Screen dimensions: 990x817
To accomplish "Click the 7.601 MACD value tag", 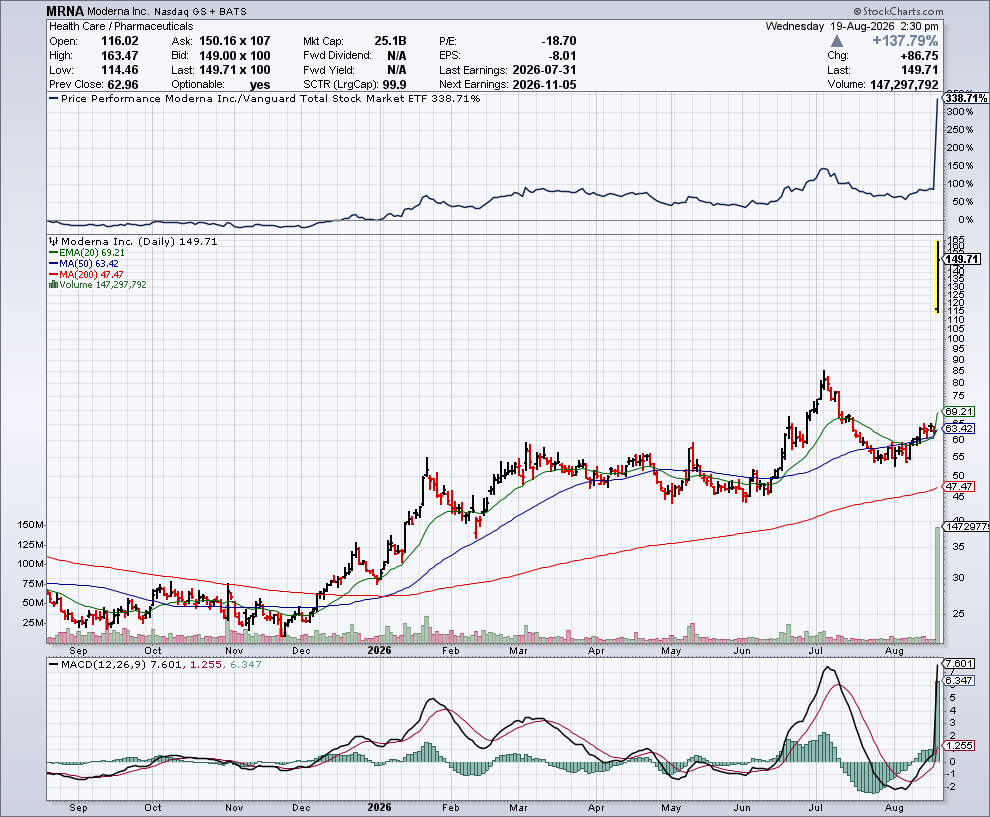I will coord(958,664).
